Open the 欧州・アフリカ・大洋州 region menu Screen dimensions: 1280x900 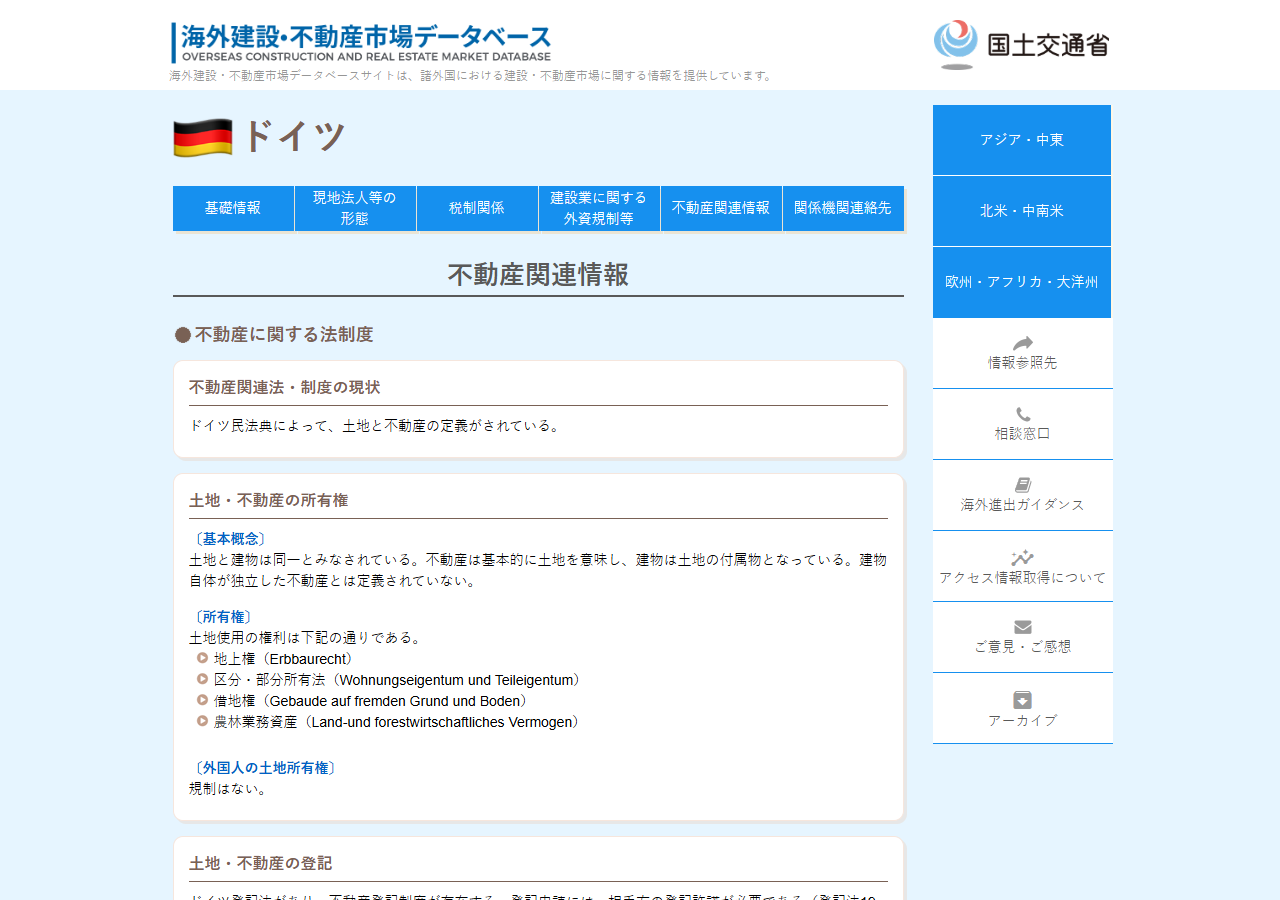[1022, 282]
